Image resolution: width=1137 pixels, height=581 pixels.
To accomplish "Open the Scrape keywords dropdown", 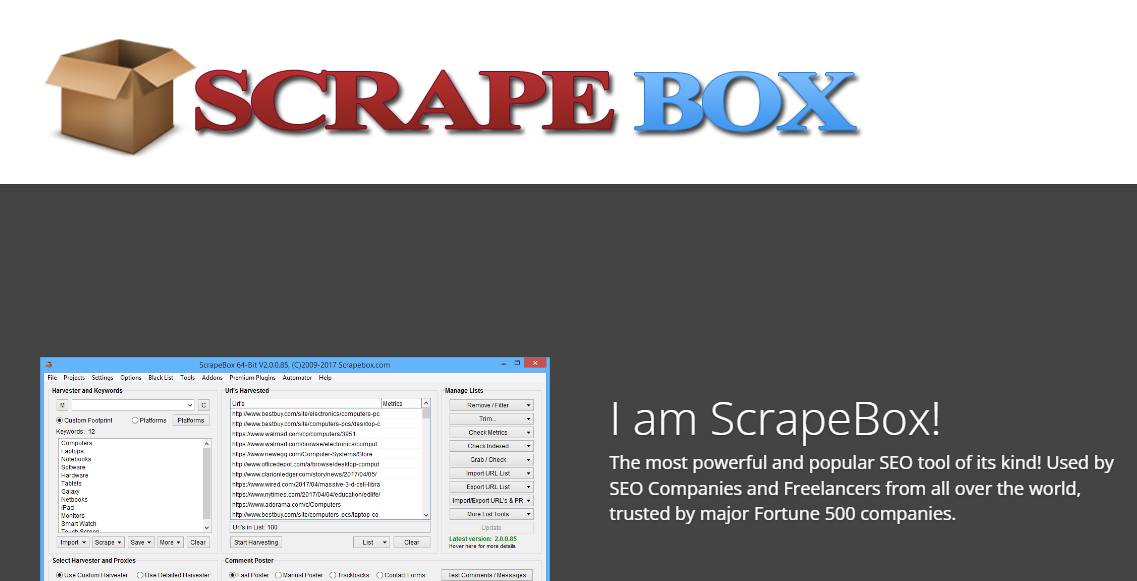I will [x=108, y=542].
